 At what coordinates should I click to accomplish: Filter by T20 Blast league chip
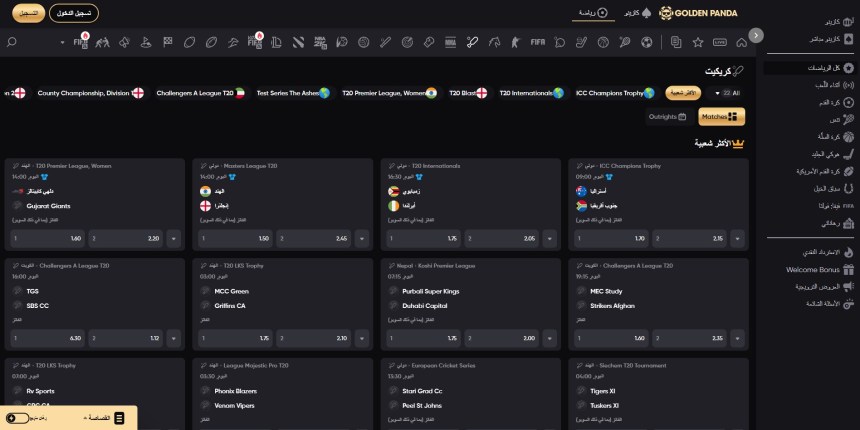[x=468, y=93]
